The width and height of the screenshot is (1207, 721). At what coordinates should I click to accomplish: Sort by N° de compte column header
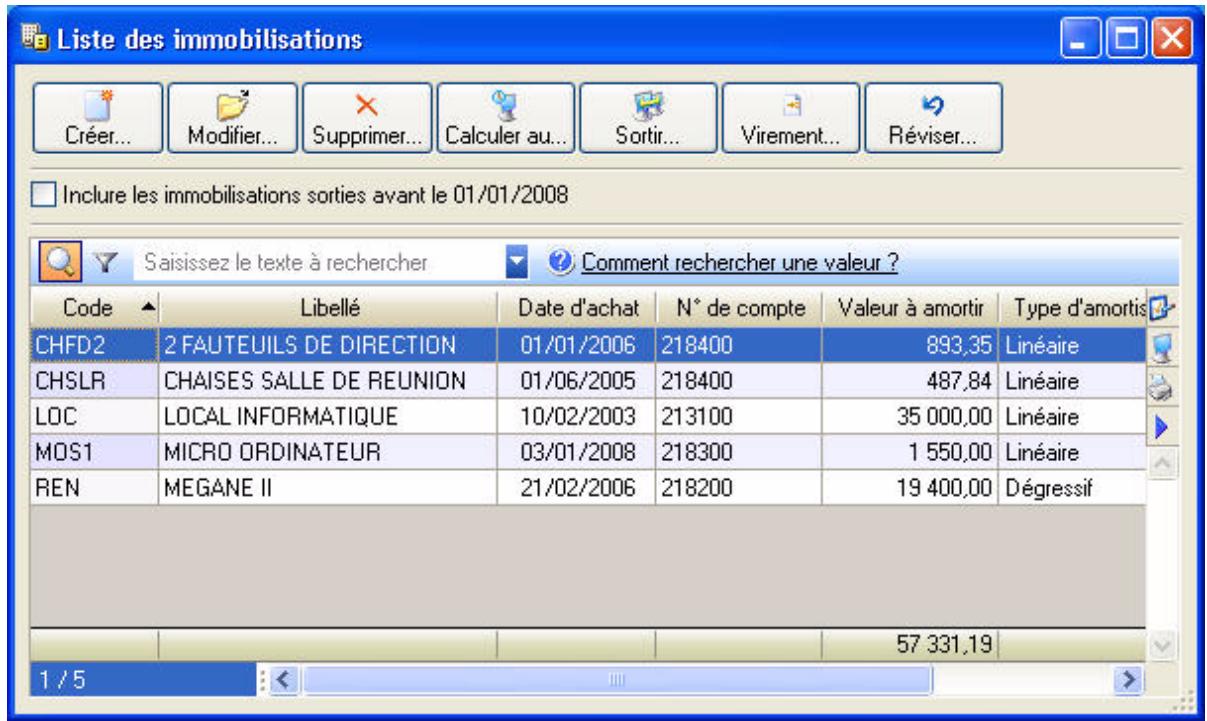click(x=738, y=307)
